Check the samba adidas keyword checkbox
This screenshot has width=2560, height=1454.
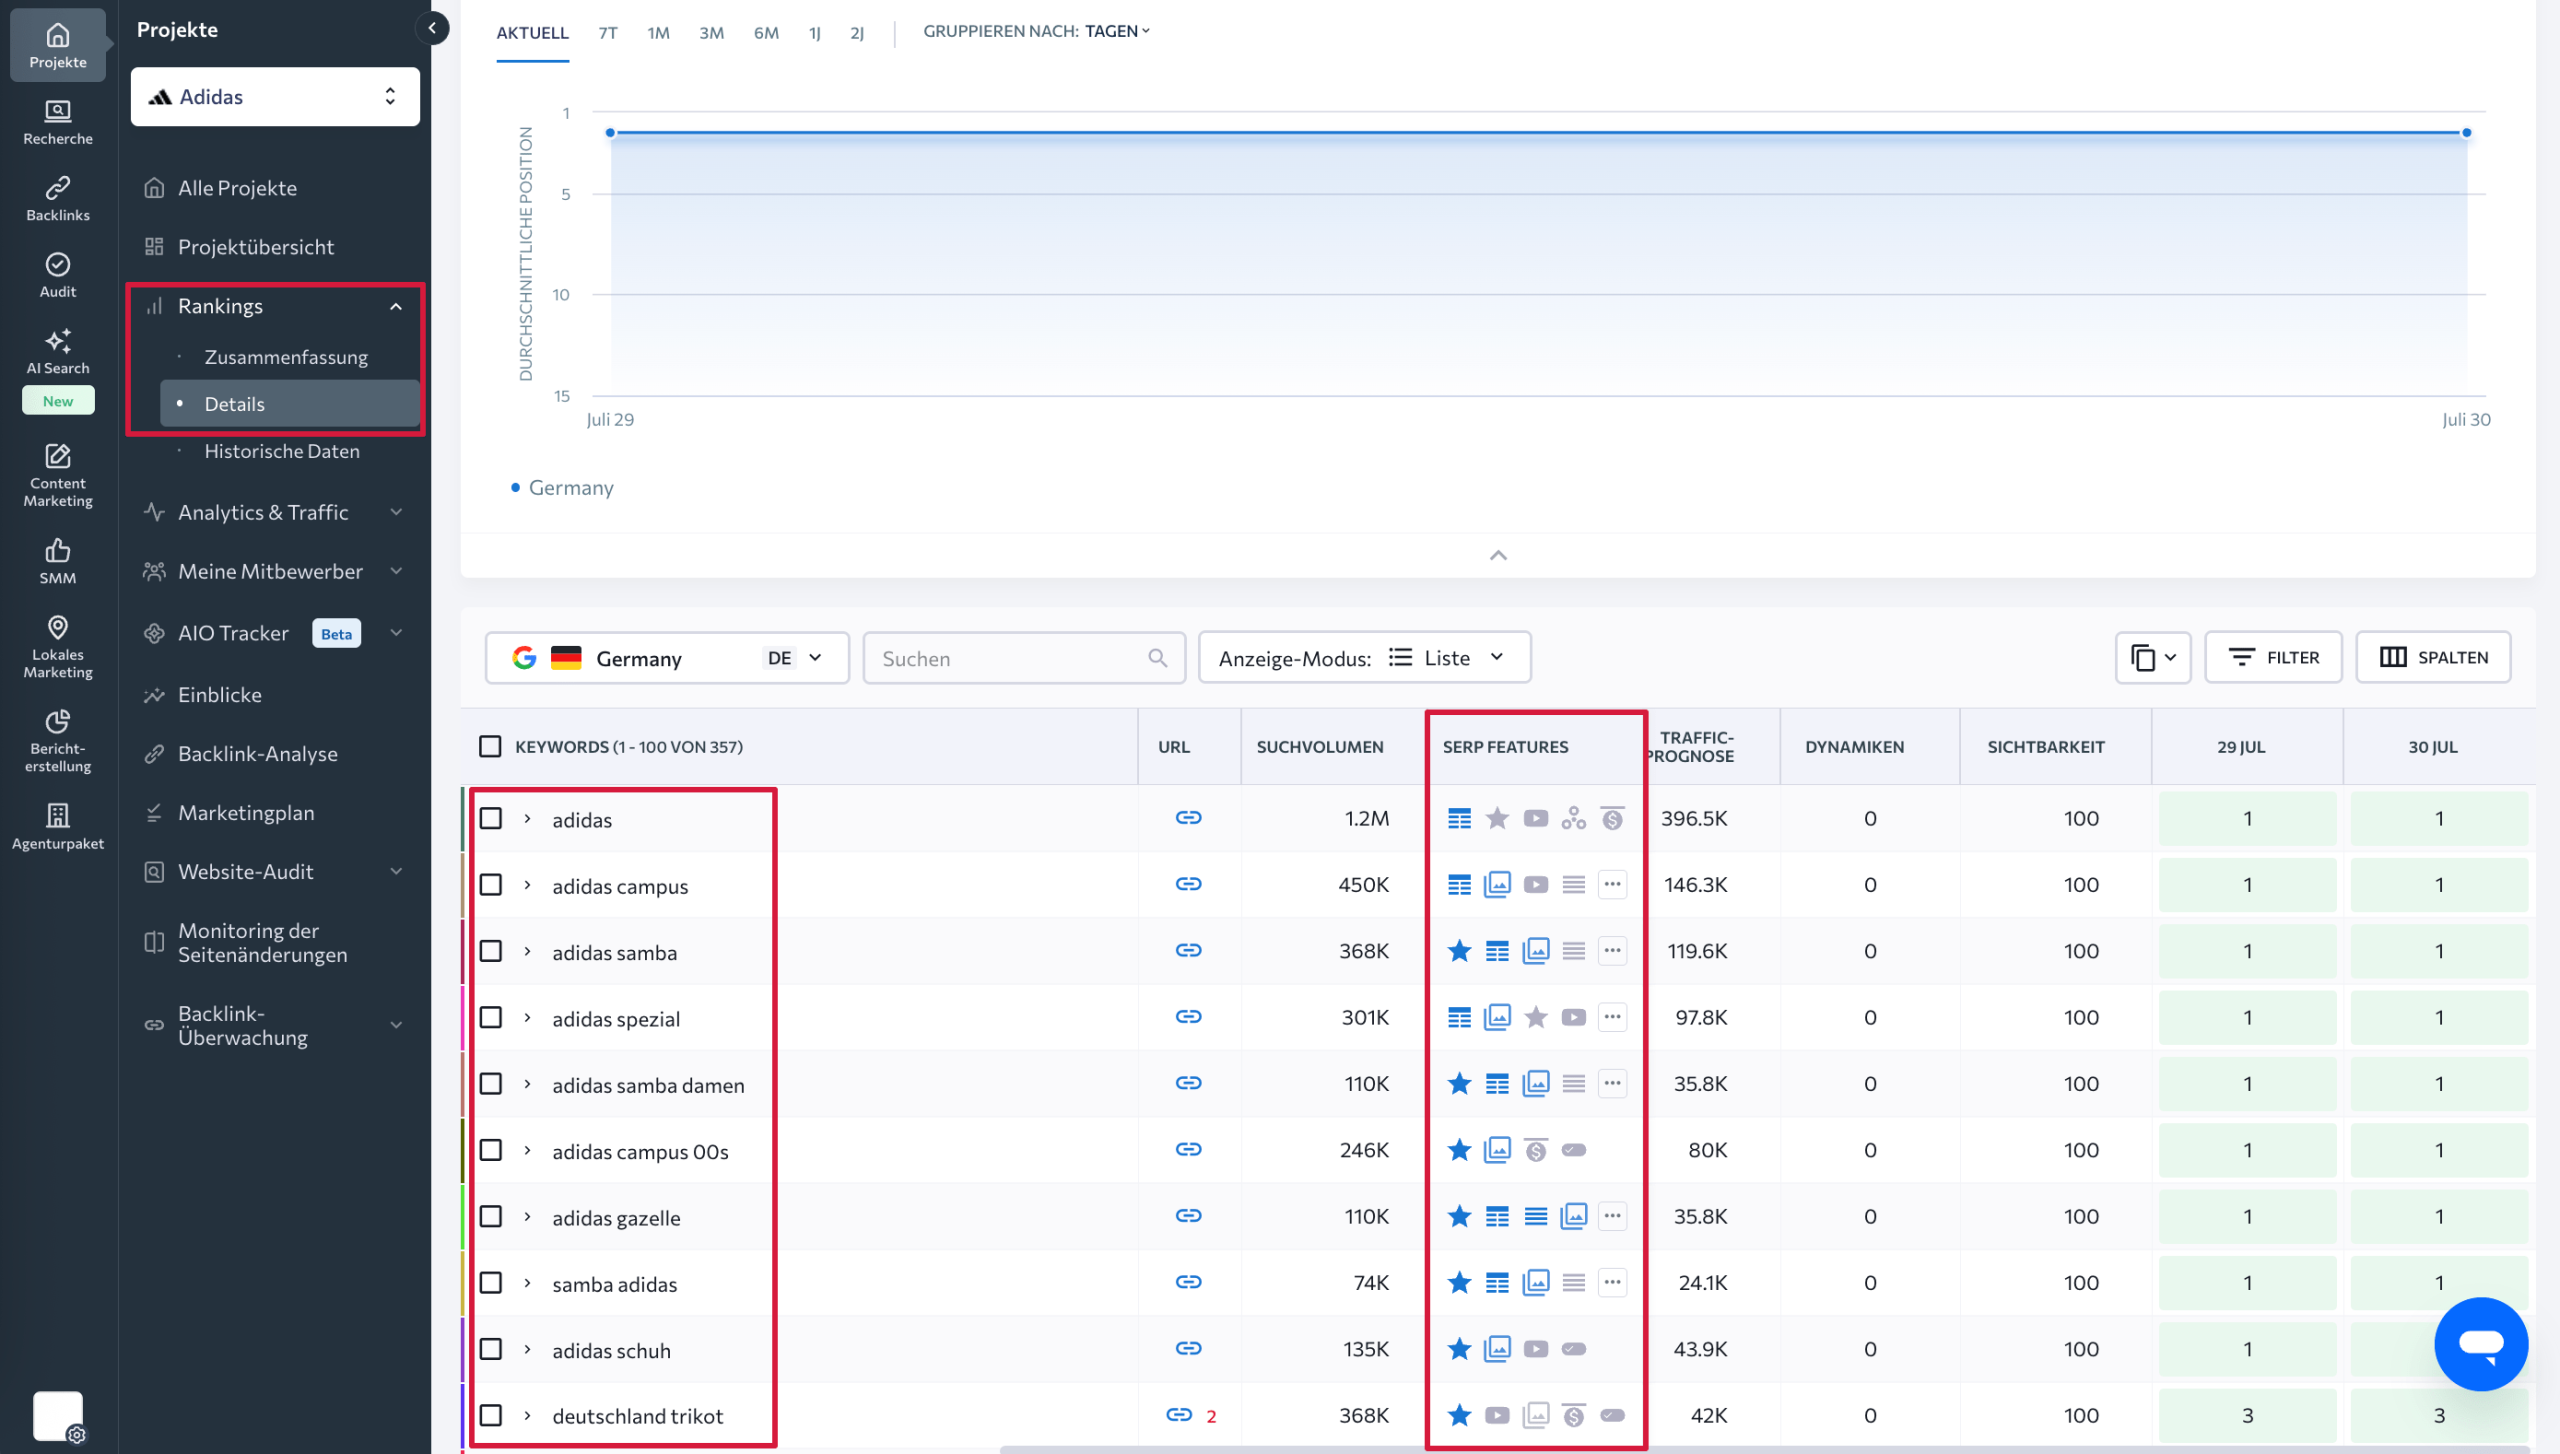coord(490,1282)
